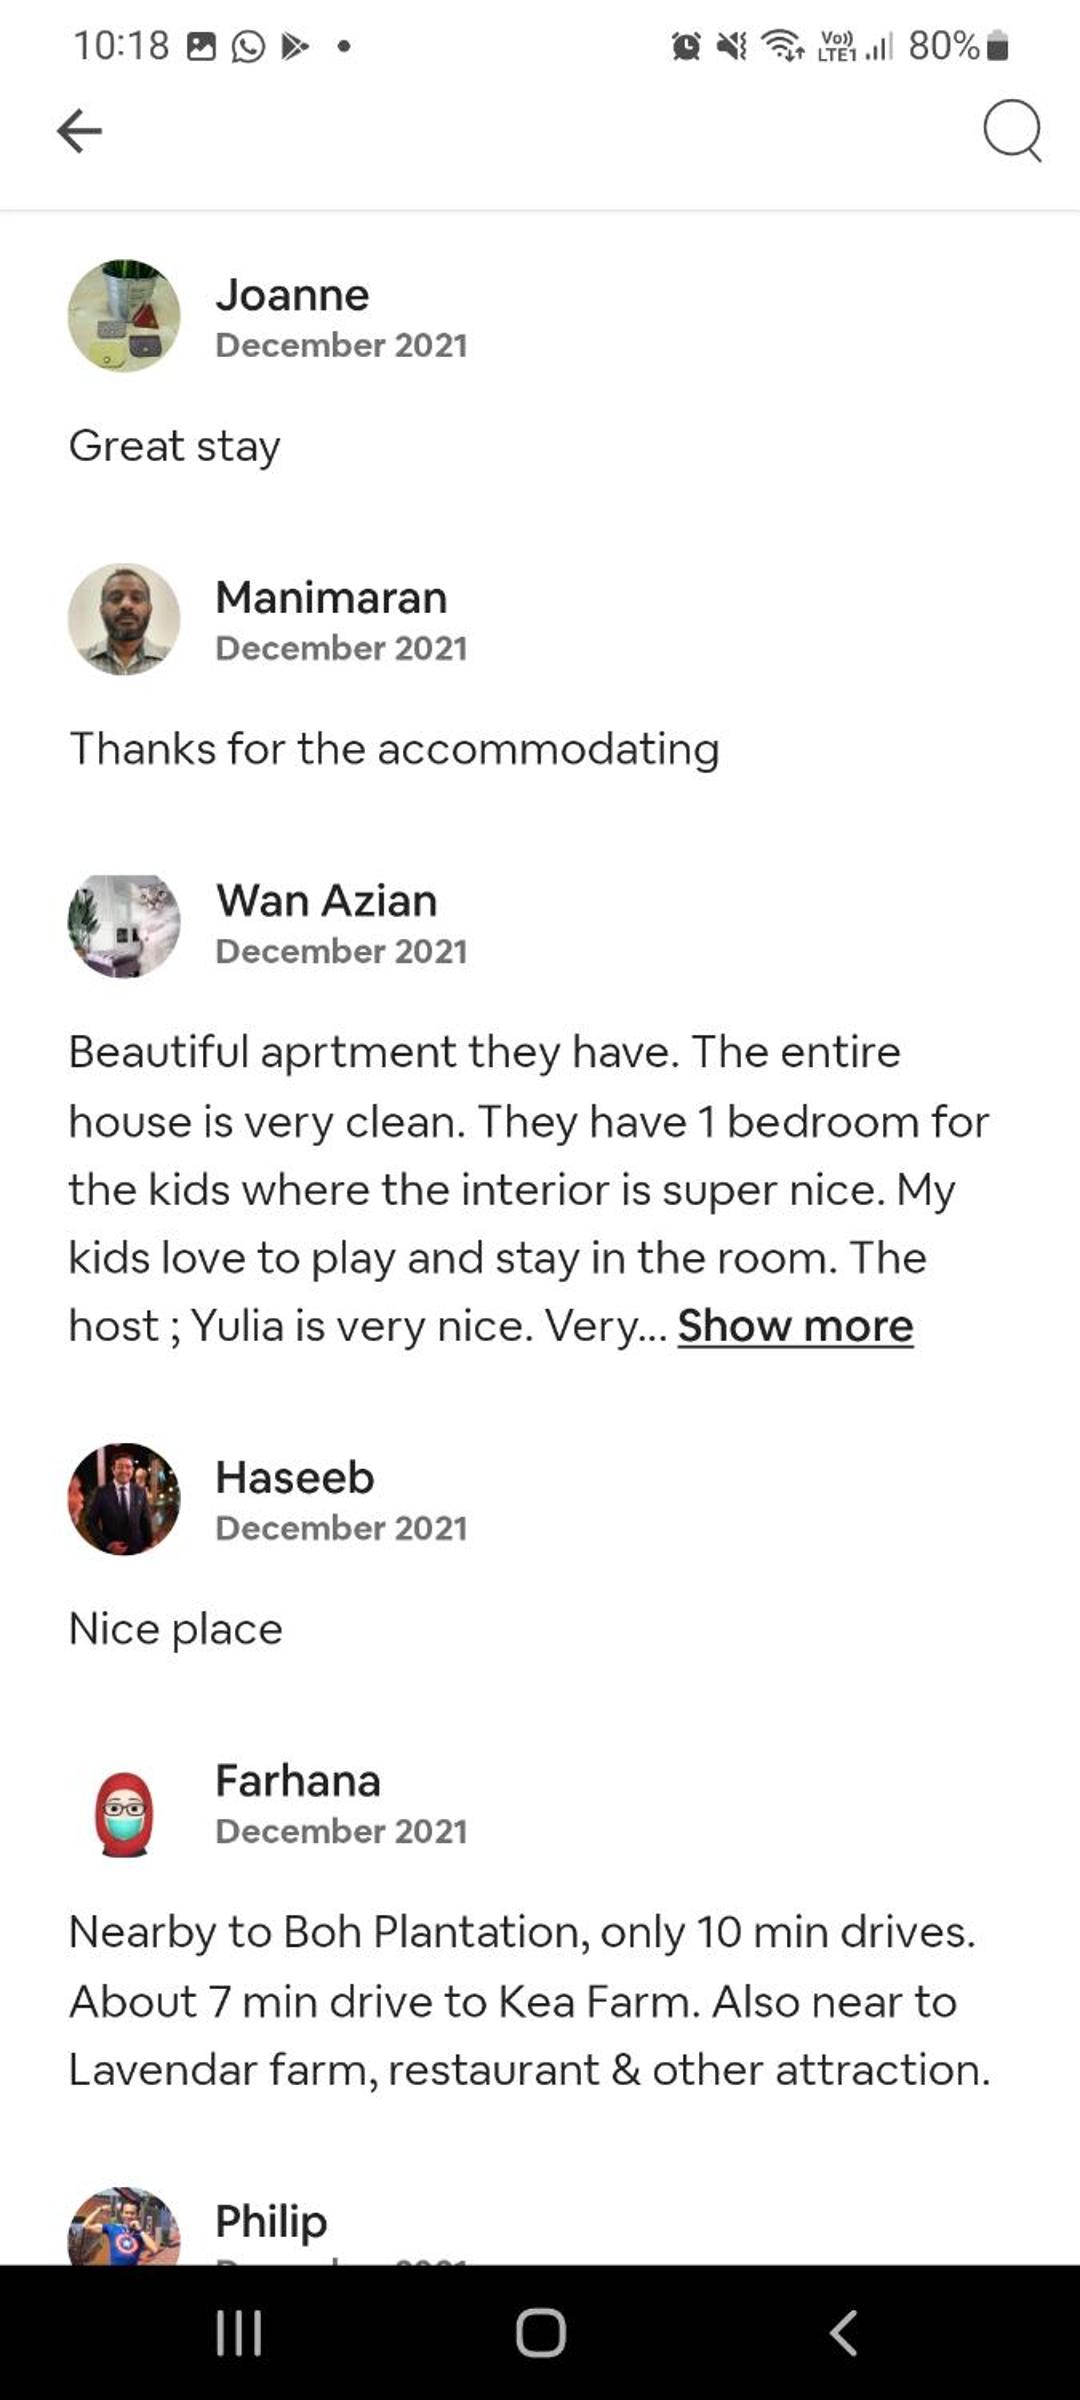Tap Android home button
The height and width of the screenshot is (2400, 1080).
[x=541, y=2333]
